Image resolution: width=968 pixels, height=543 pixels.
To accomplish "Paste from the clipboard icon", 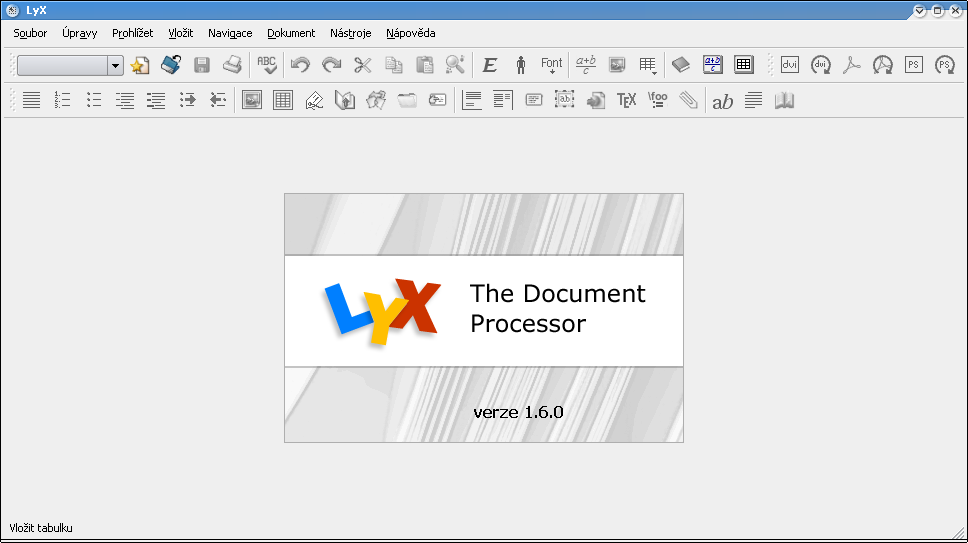I will (x=425, y=65).
